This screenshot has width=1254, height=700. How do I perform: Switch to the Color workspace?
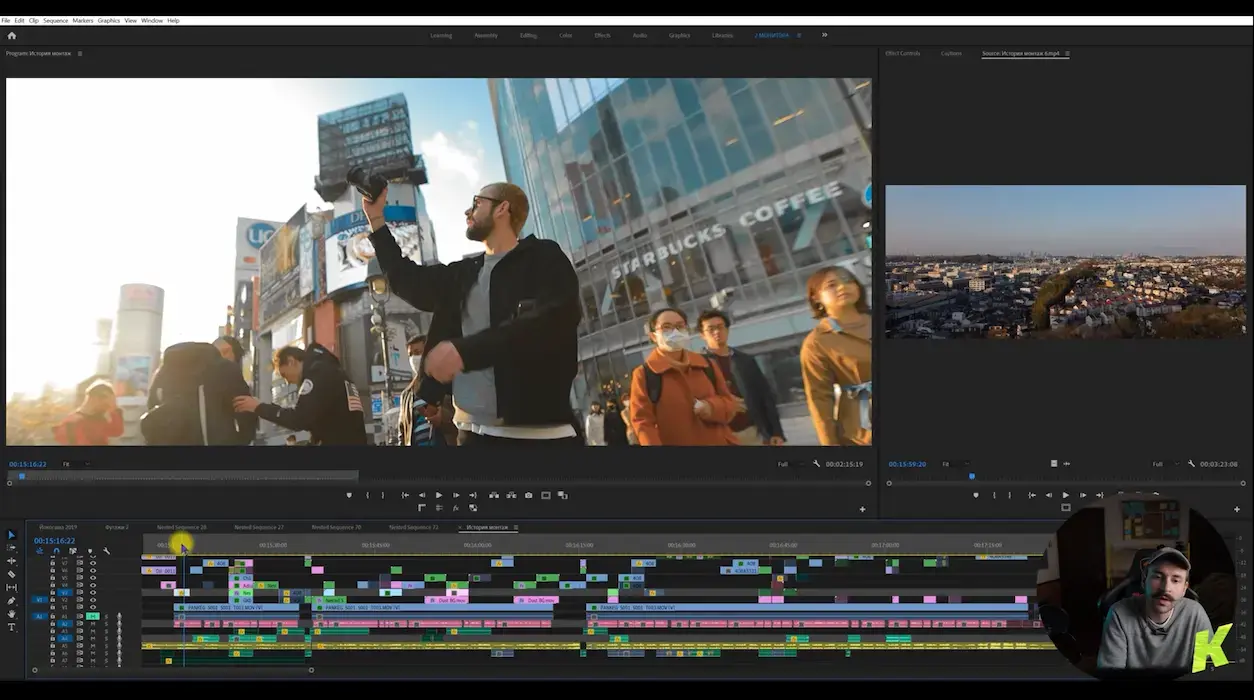coord(566,35)
